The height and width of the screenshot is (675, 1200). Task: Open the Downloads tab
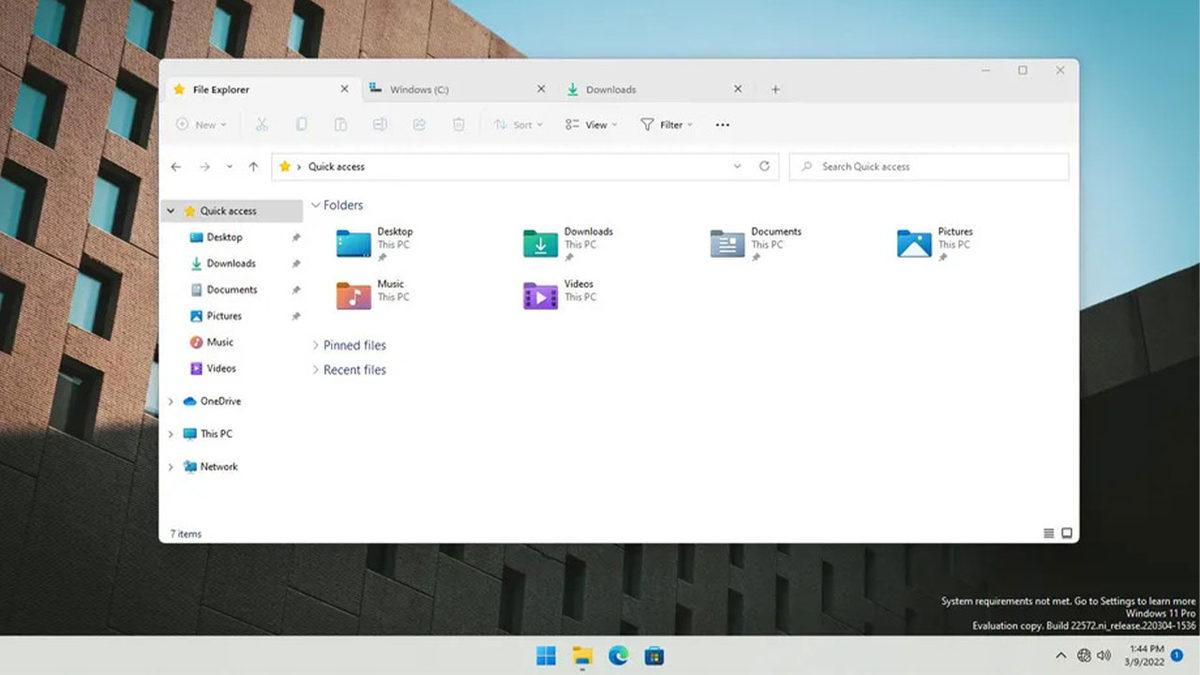click(612, 89)
